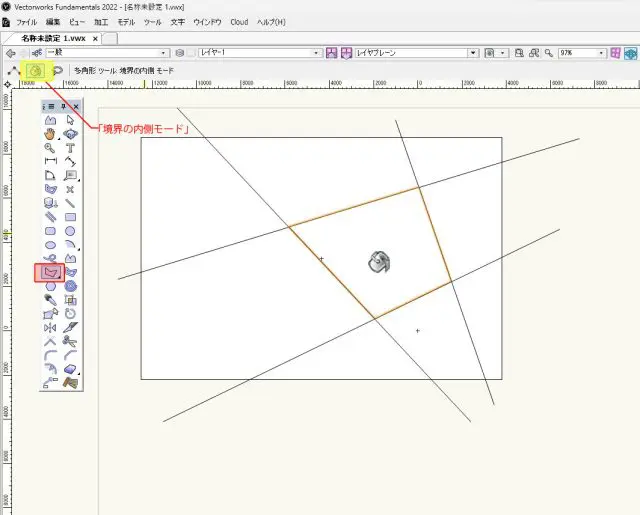640x515 pixels.
Task: Select the Mirror tool
Action: [x=50, y=327]
